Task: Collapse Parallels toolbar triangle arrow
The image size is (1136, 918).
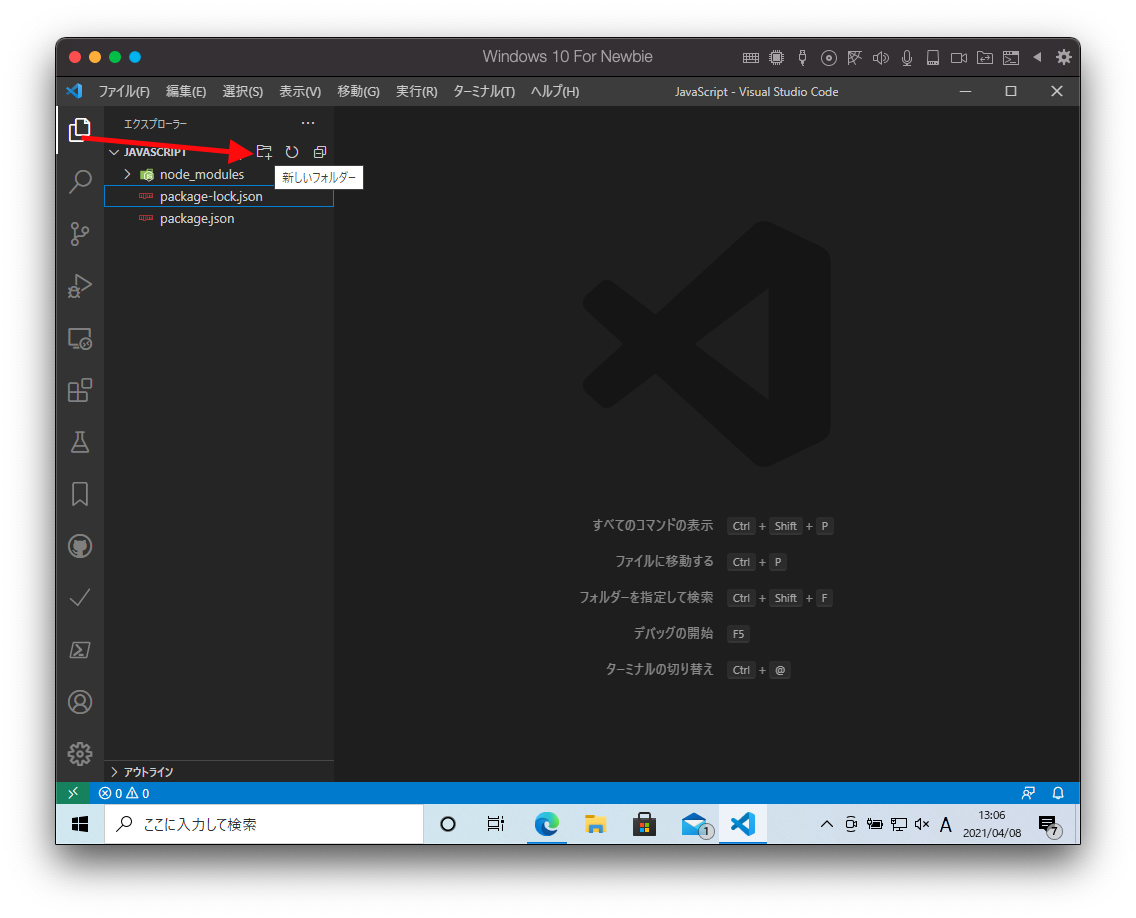Action: (x=1037, y=57)
